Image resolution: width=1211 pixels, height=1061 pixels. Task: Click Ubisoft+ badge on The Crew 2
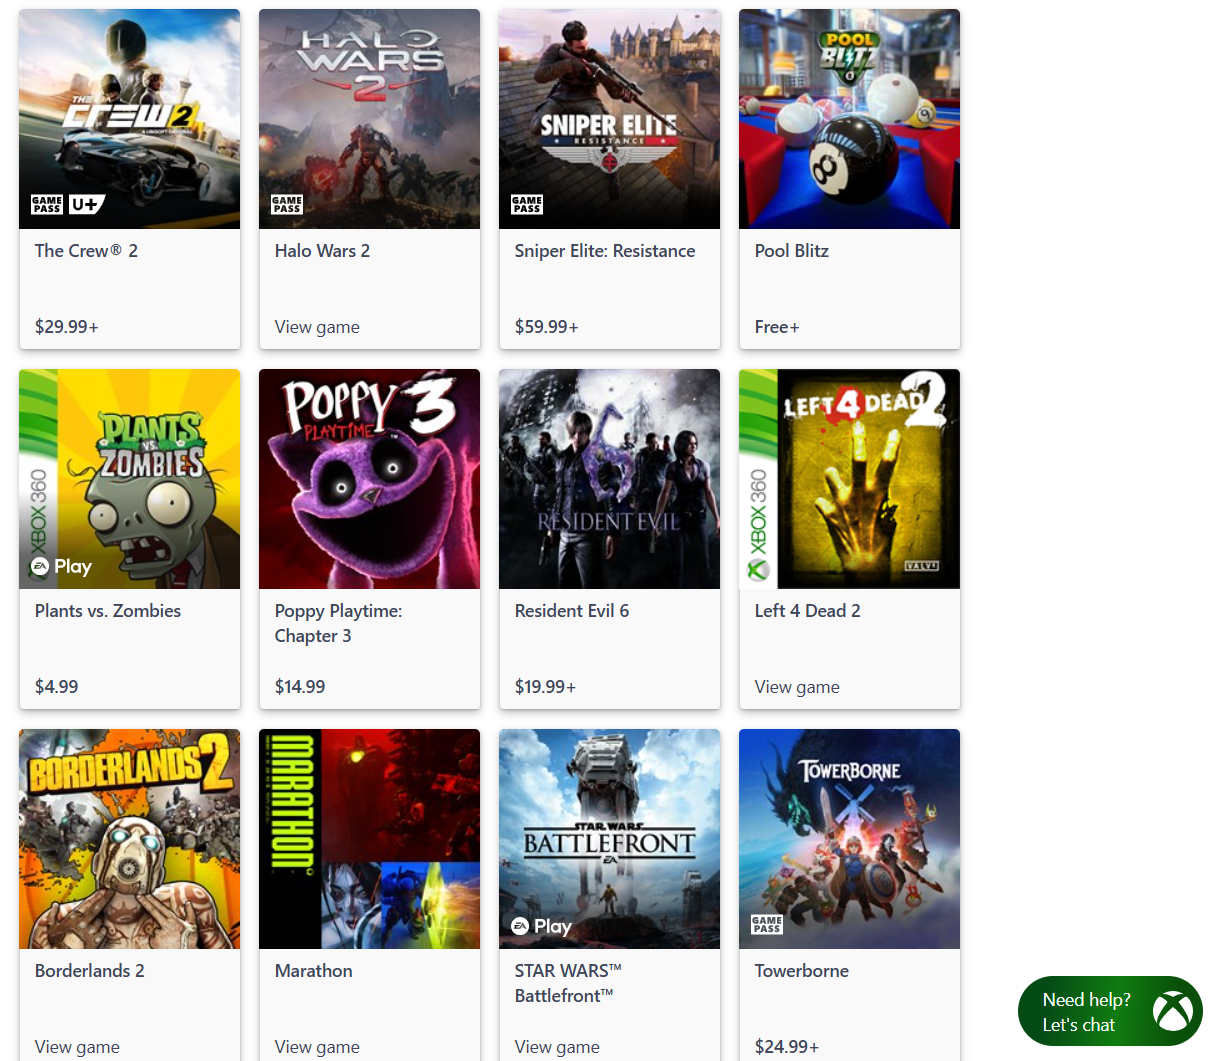(x=86, y=205)
